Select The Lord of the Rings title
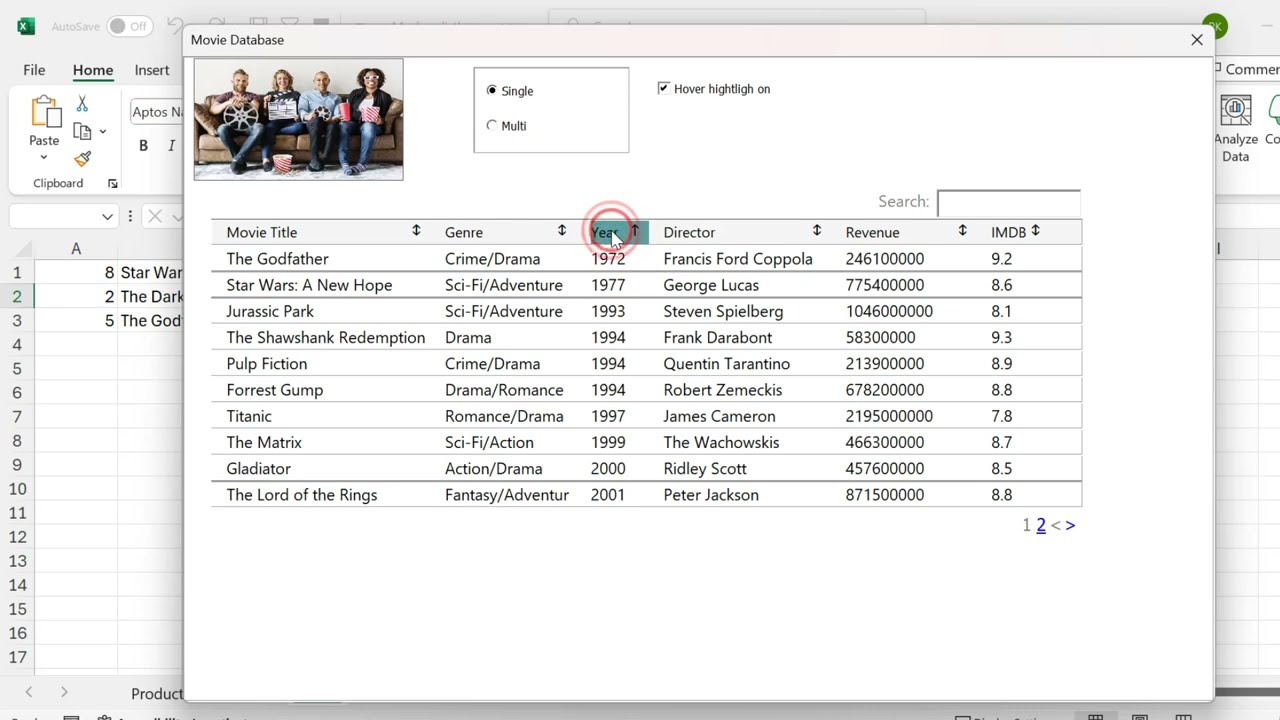This screenshot has width=1280, height=720. pyautogui.click(x=302, y=494)
